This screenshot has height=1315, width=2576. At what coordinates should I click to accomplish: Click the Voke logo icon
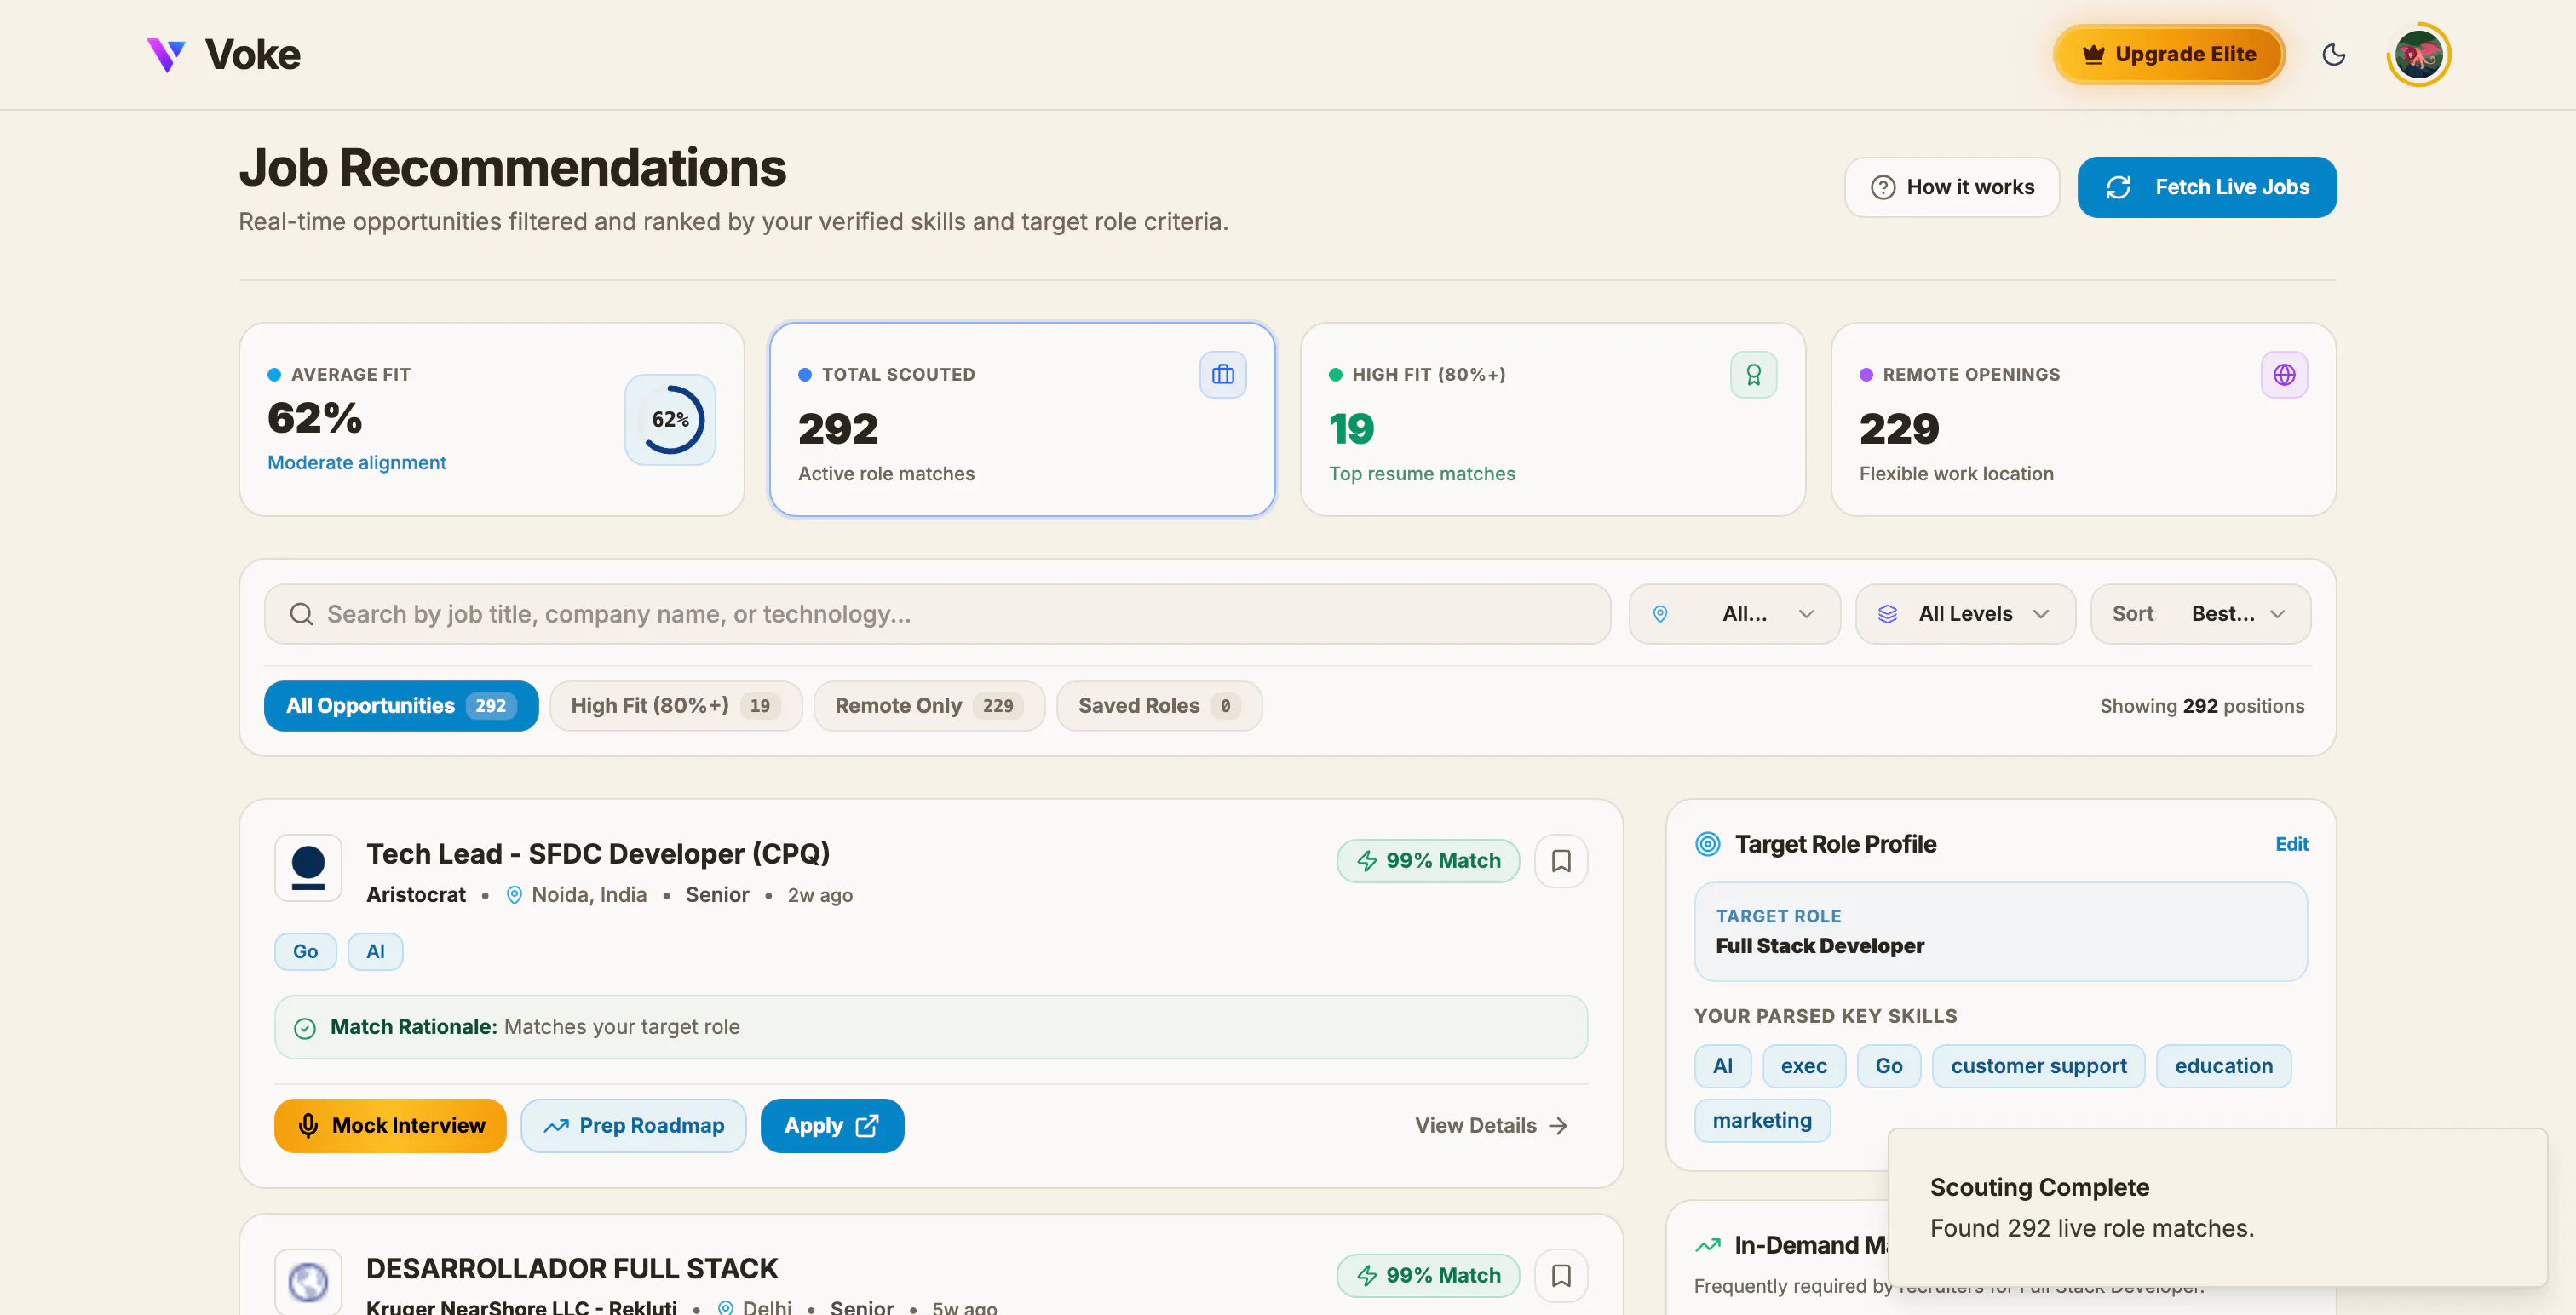point(166,54)
